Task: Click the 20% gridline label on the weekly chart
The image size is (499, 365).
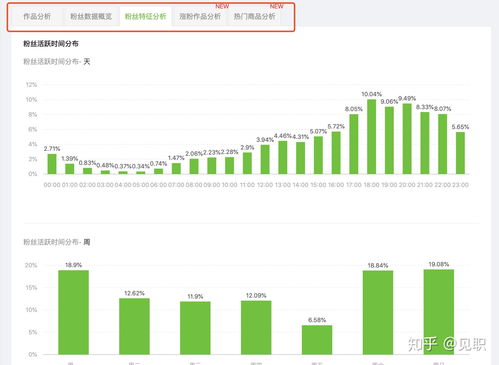Action: (31, 265)
